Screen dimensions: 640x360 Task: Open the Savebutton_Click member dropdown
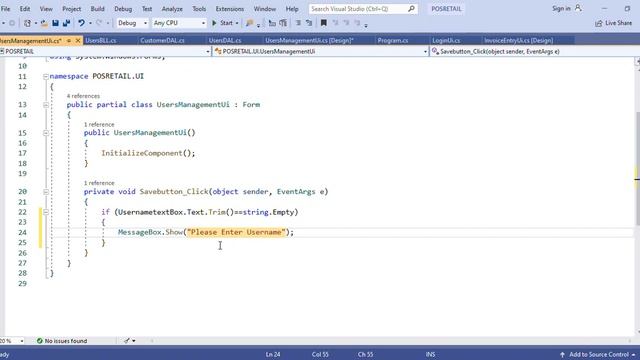tap(535, 51)
